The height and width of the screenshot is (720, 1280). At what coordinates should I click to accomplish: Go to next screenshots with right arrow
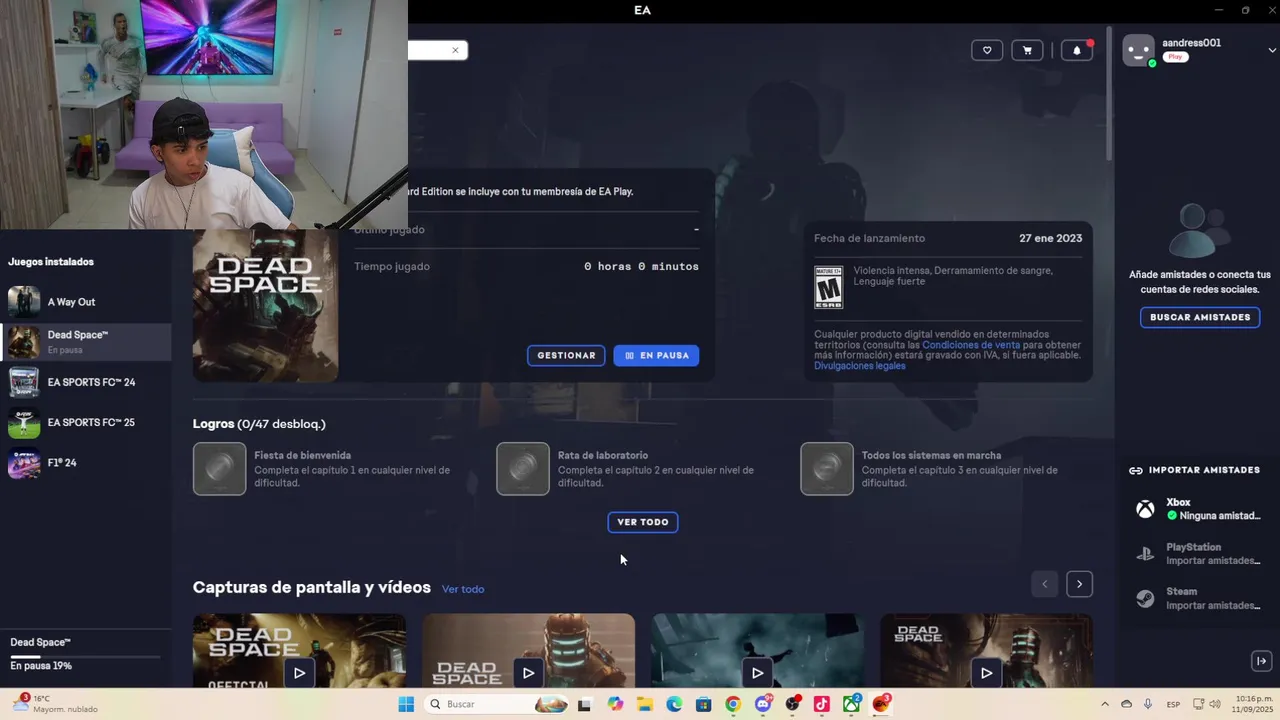(1079, 584)
